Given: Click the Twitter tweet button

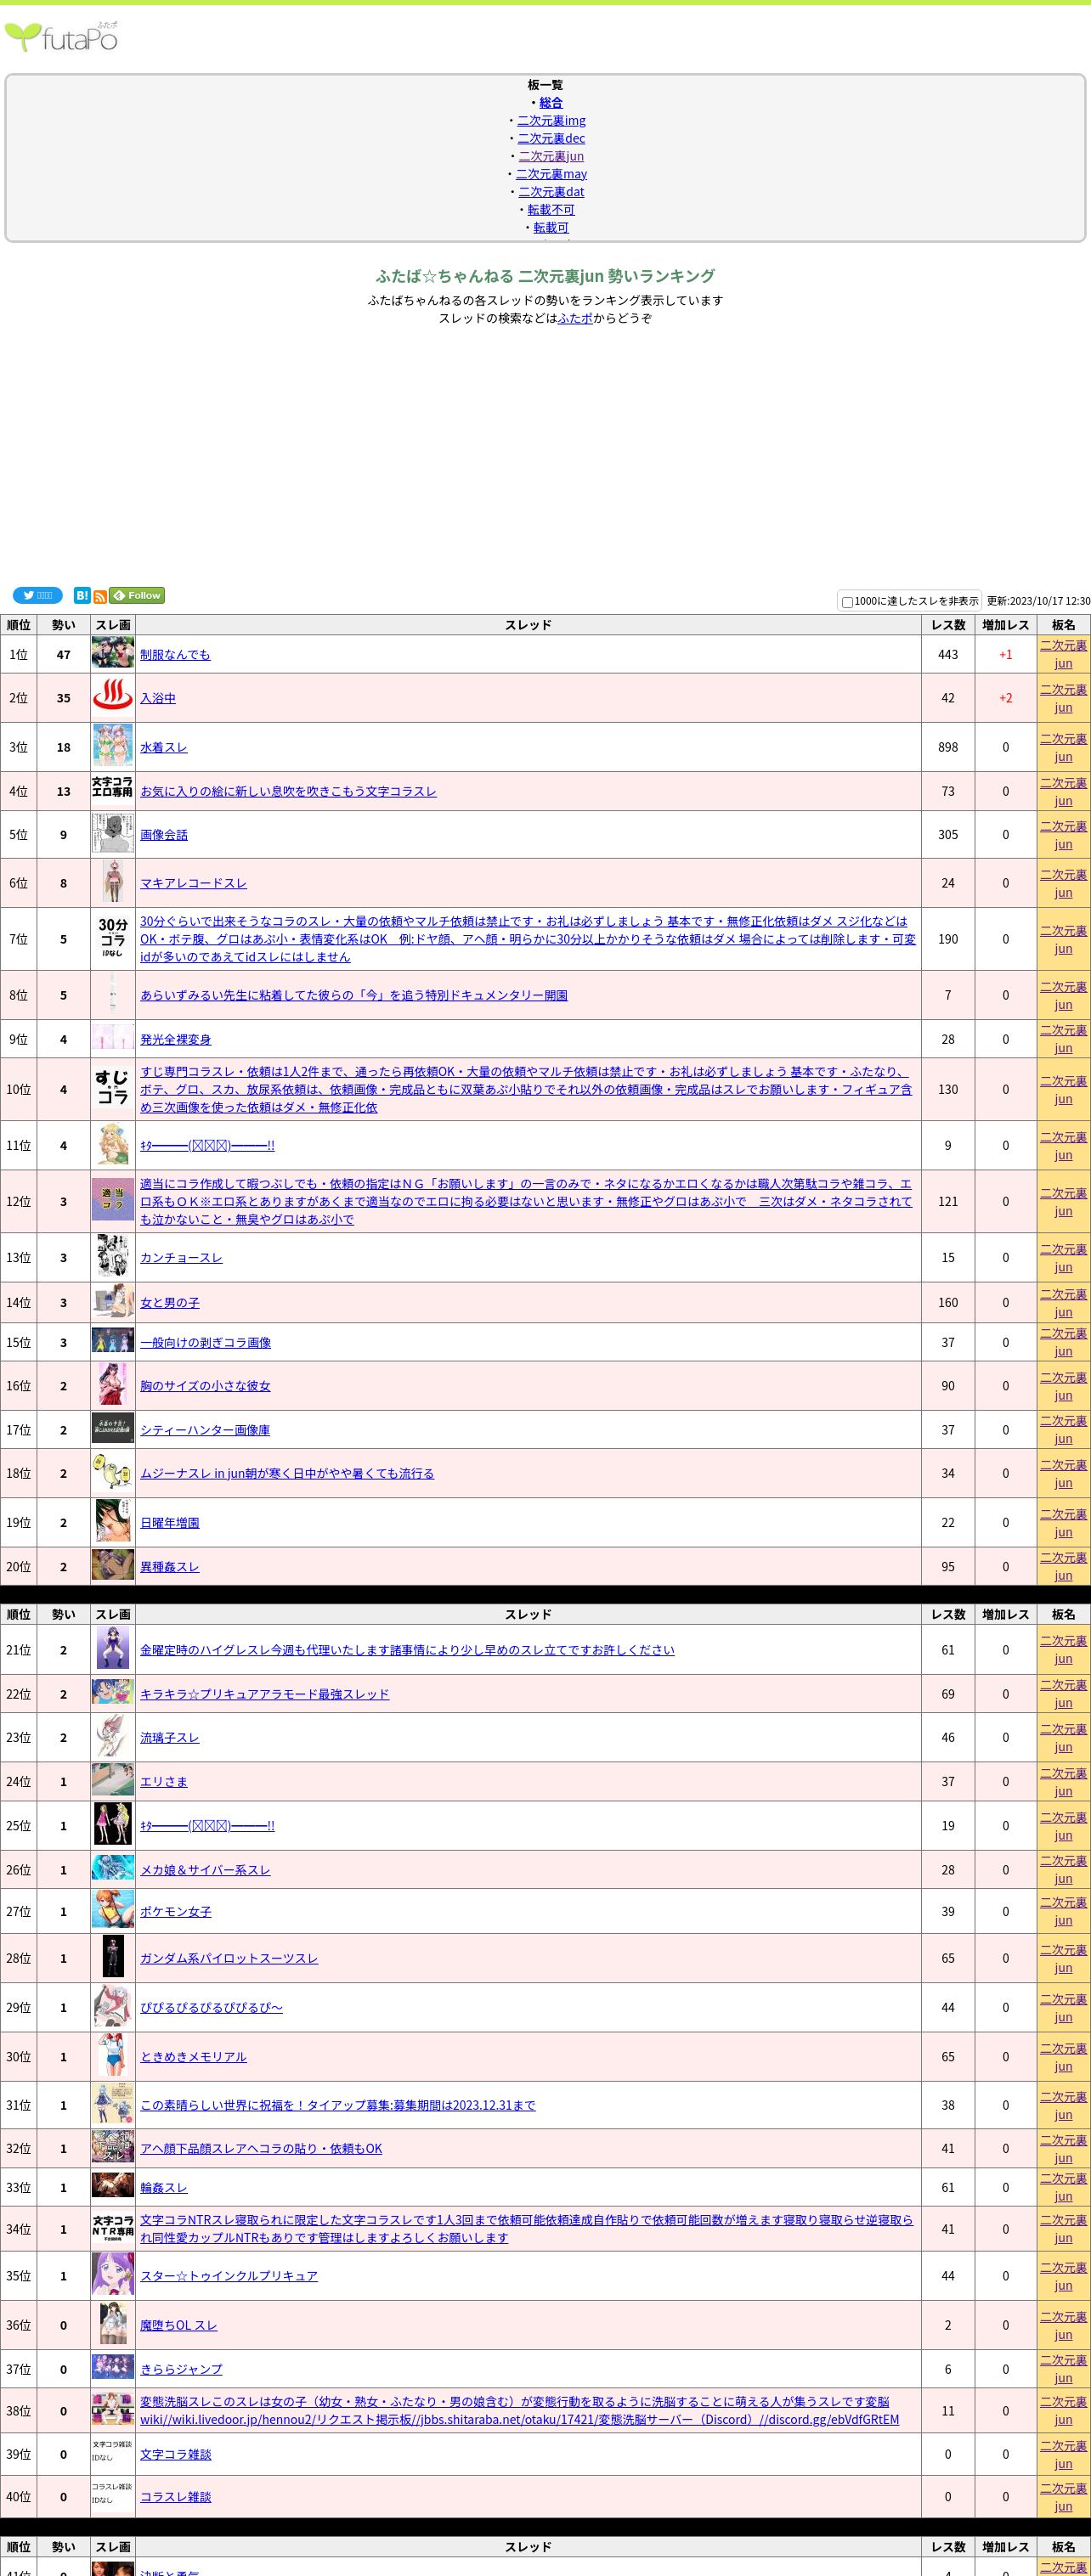Looking at the screenshot, I should (38, 595).
